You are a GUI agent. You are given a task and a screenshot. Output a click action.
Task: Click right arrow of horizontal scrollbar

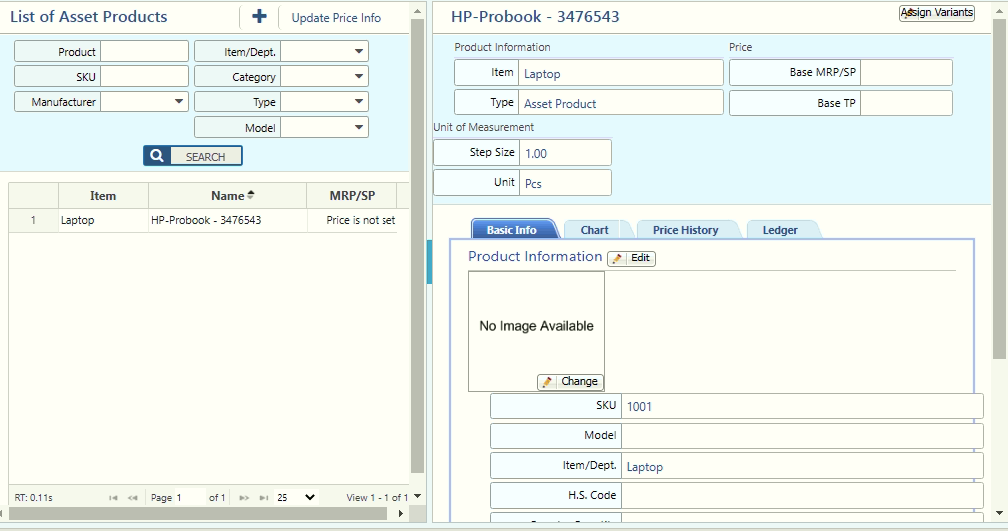[401, 514]
